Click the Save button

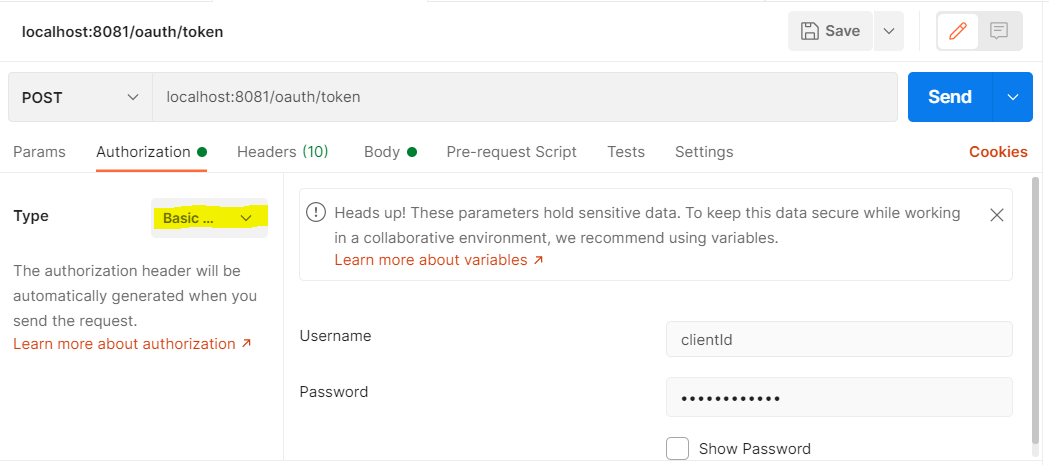pos(831,31)
